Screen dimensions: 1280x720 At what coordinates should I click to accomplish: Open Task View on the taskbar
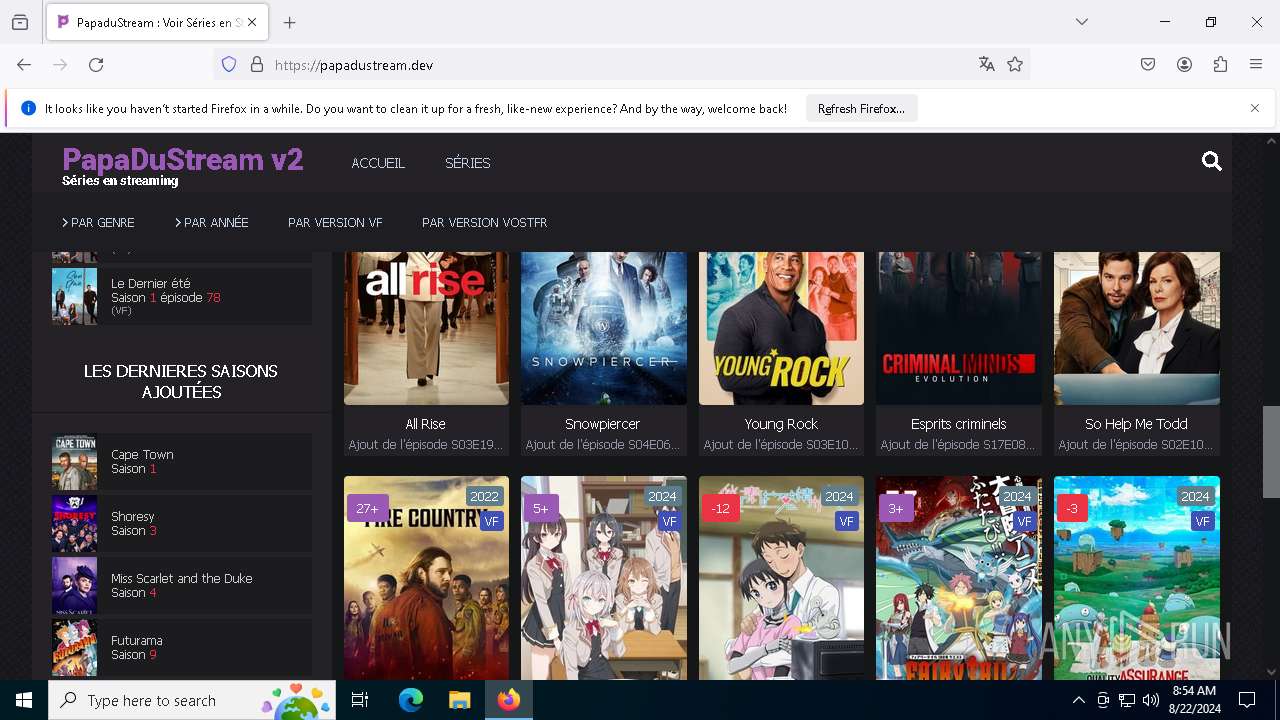coord(360,700)
